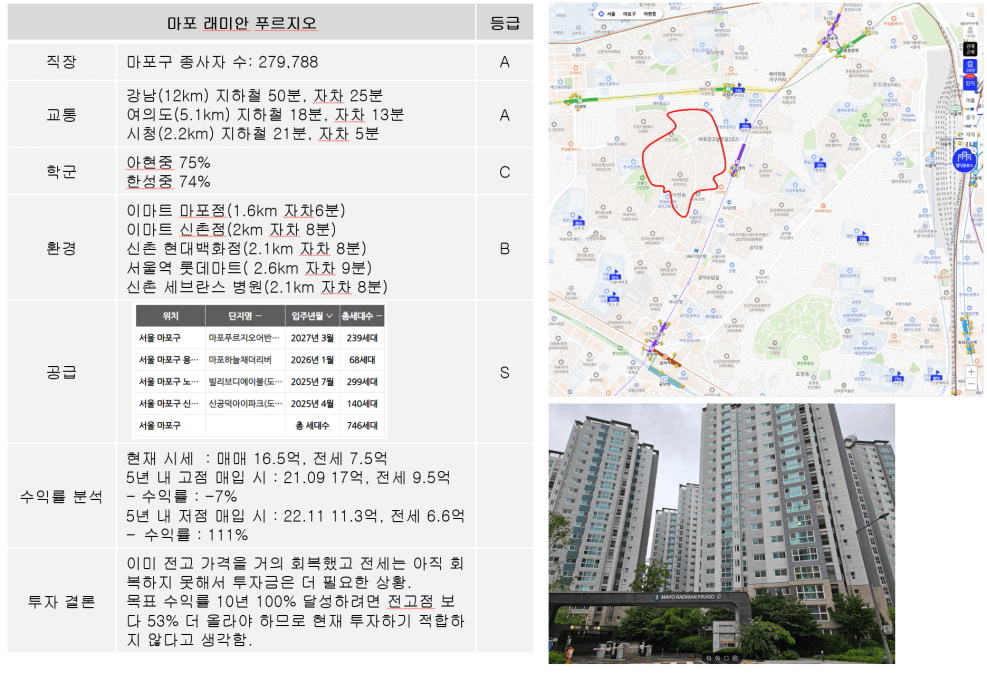
Task: Click the round blue apartment complex icon
Action: (964, 160)
